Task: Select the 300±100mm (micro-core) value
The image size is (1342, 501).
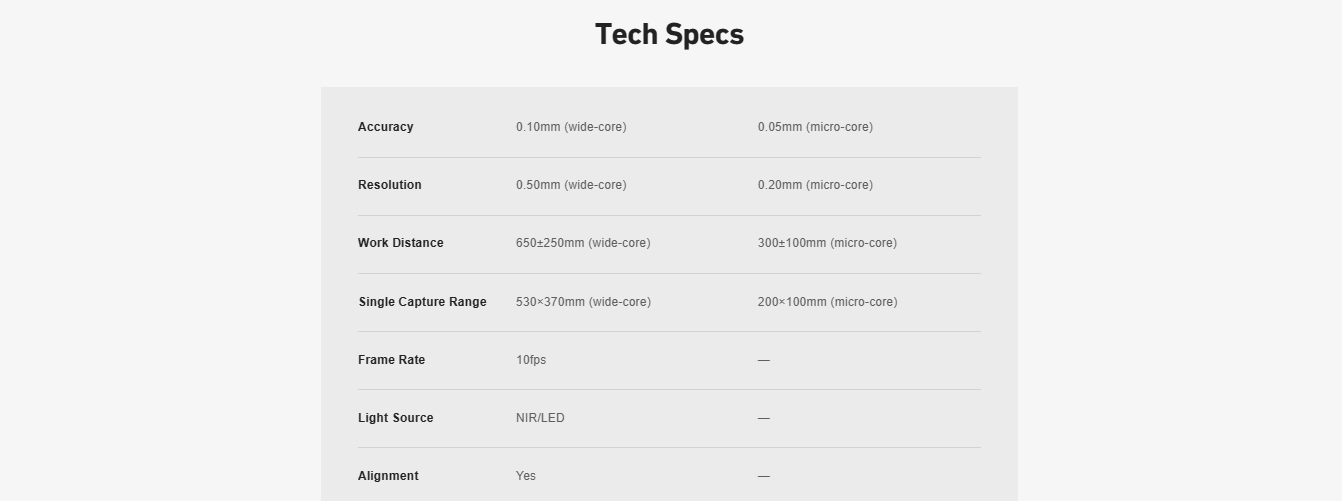Action: click(x=827, y=243)
